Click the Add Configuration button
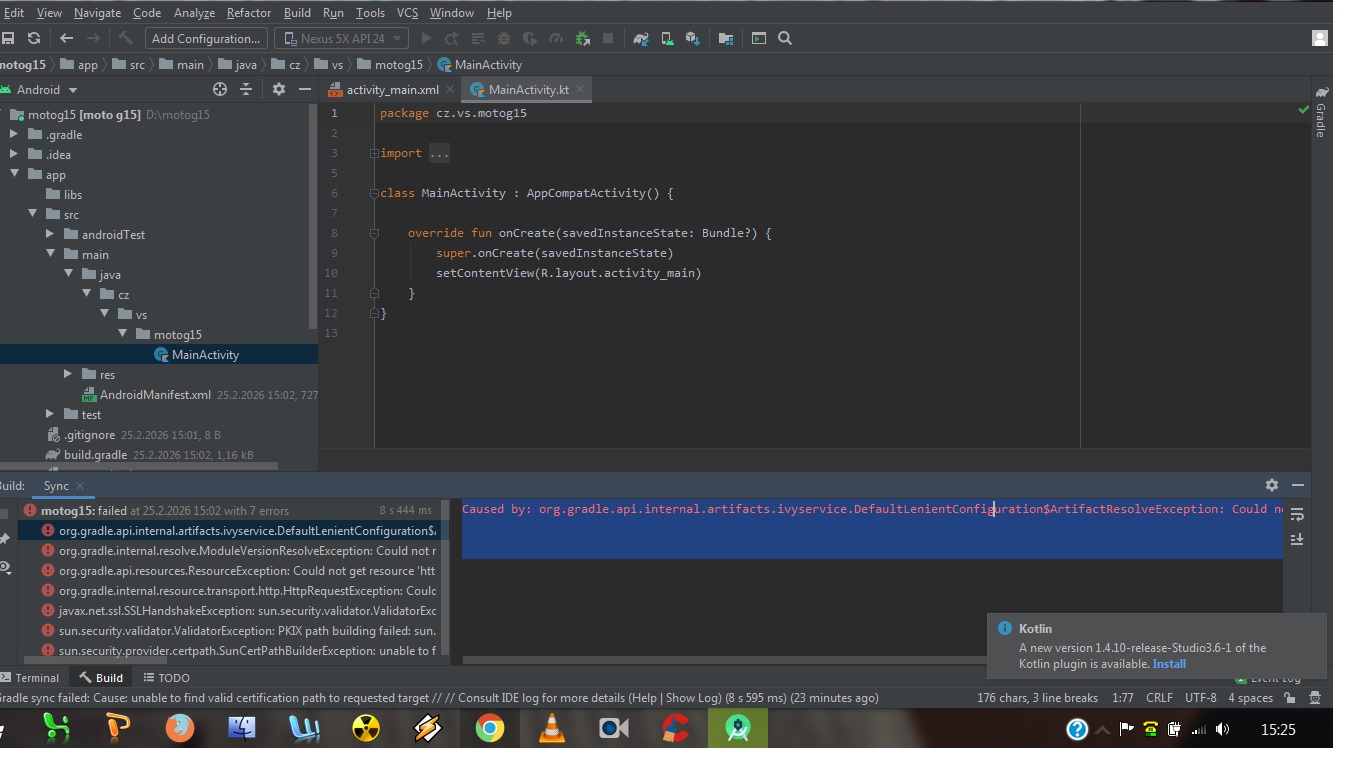 (x=206, y=38)
